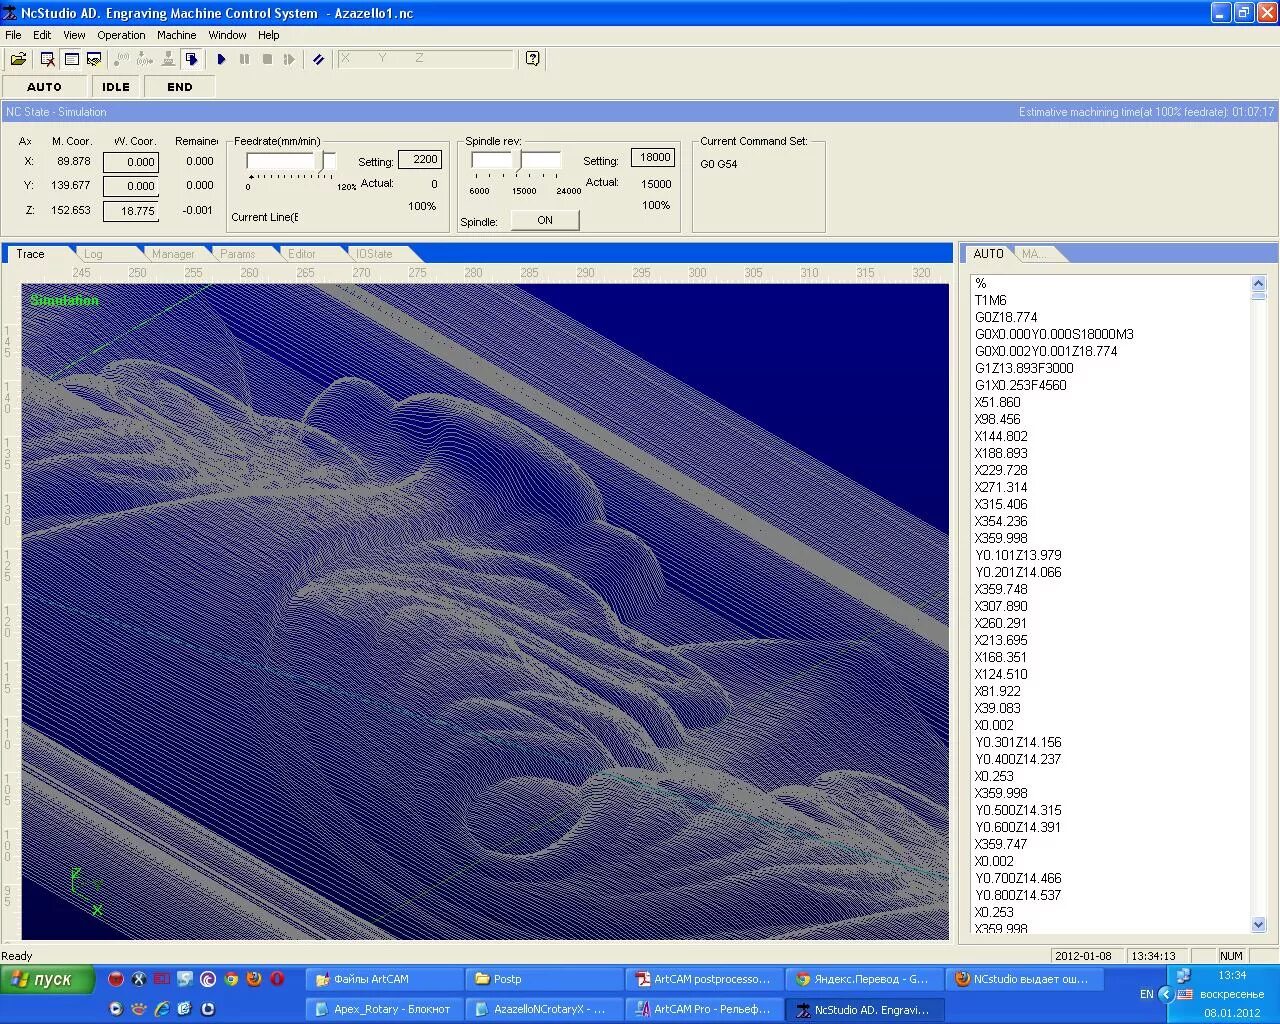Select the AUTO tab in right panel

(x=988, y=254)
